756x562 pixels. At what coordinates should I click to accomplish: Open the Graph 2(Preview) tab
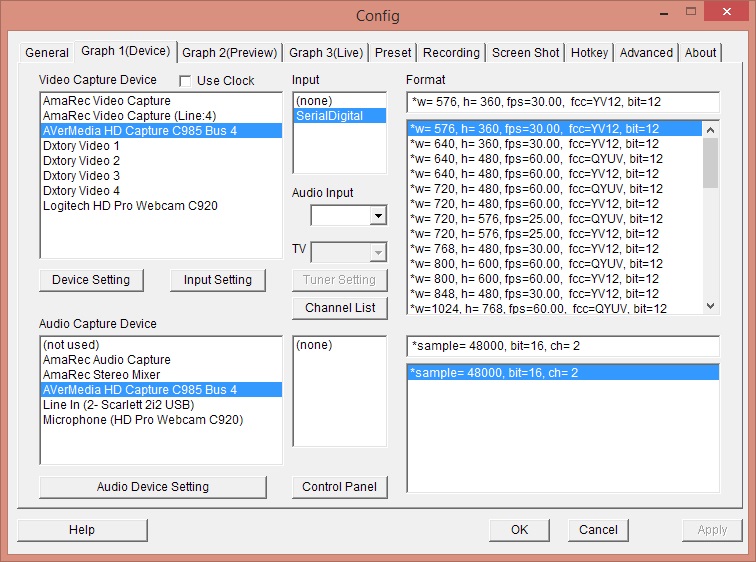coord(230,53)
